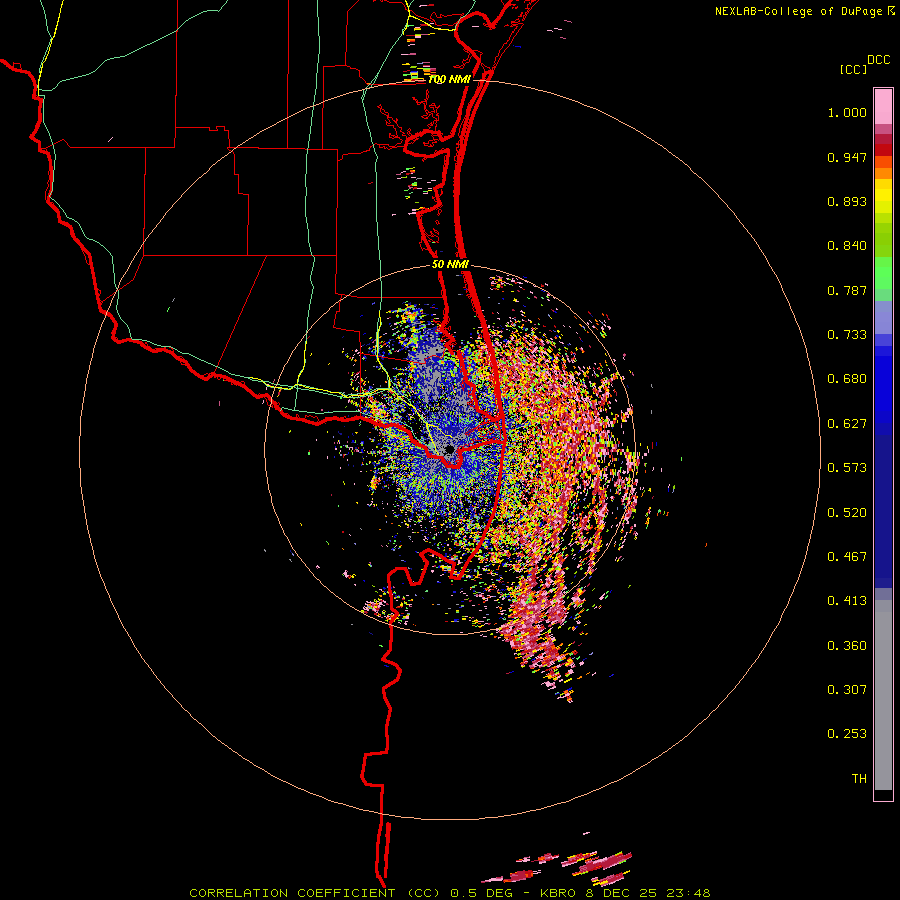This screenshot has width=900, height=900.
Task: Click the DCC label above the color bar
Action: 879,60
